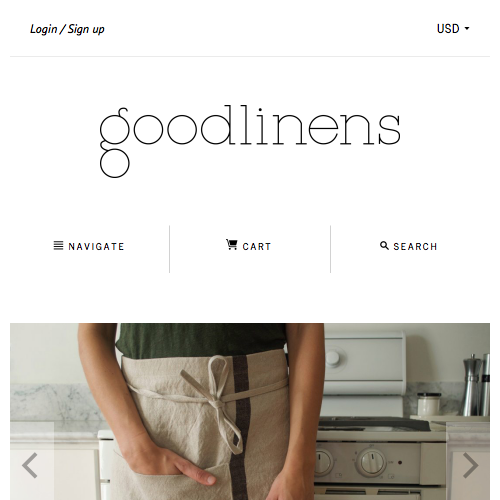
Task: Click the shopping cart icon
Action: (232, 244)
